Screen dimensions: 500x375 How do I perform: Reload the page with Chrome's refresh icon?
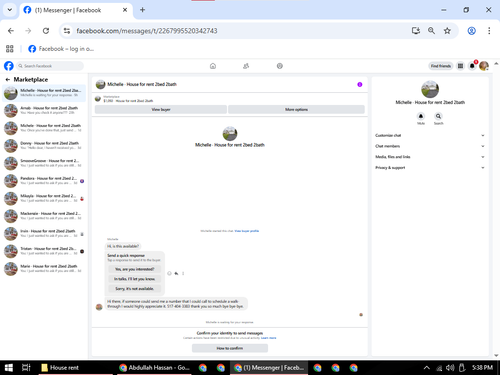46,31
